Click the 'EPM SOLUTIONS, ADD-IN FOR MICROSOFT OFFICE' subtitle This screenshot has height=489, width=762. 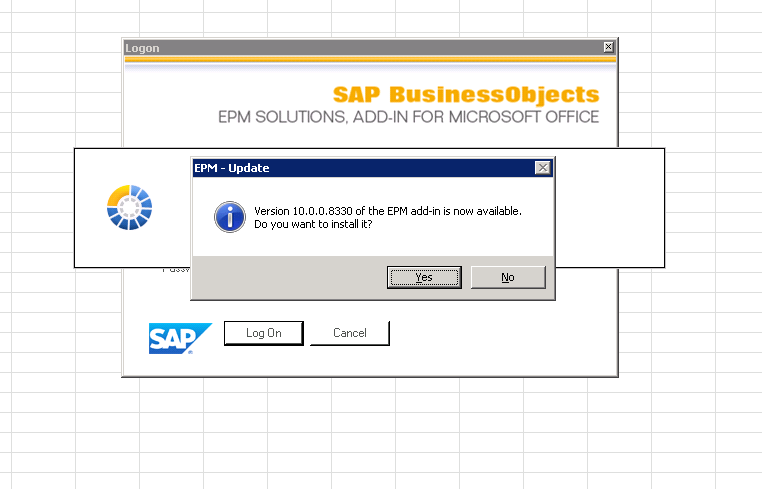click(x=408, y=117)
